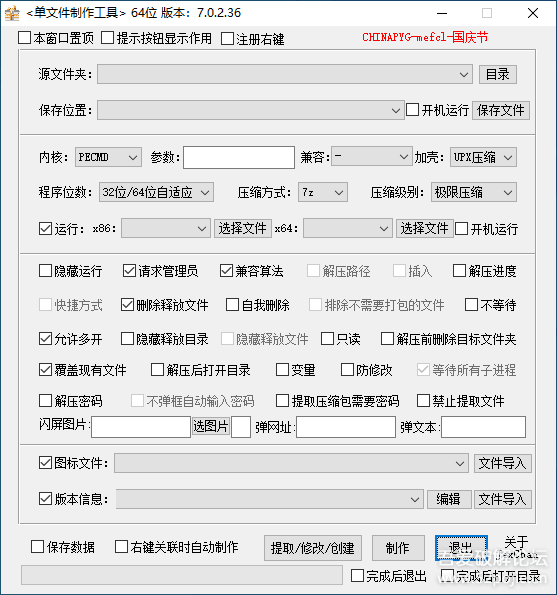
Task: Click the 选图片 button
Action: click(211, 426)
